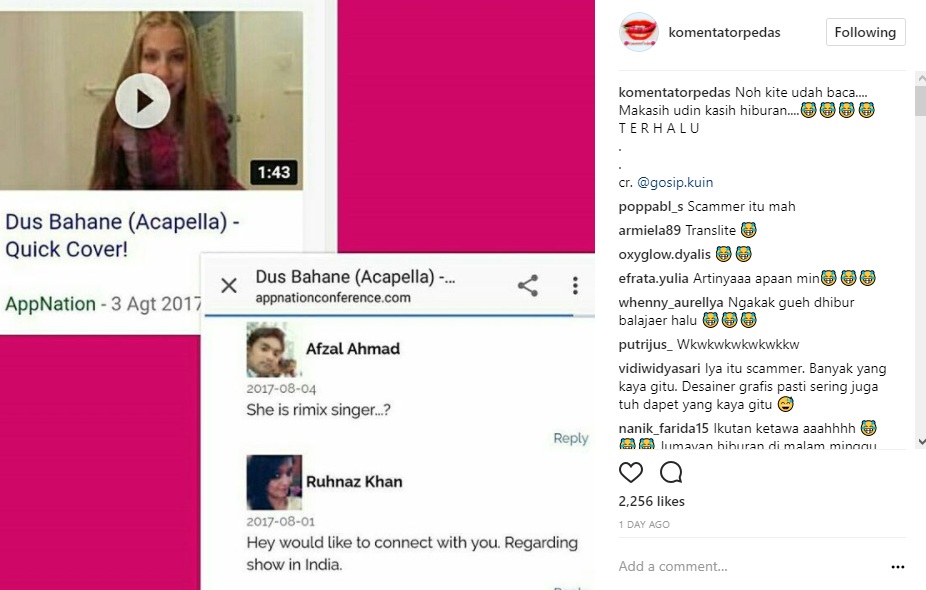This screenshot has height=590, width=926.
Task: Open Afzal Ahmad's avatar thumbnail
Action: pos(272,350)
